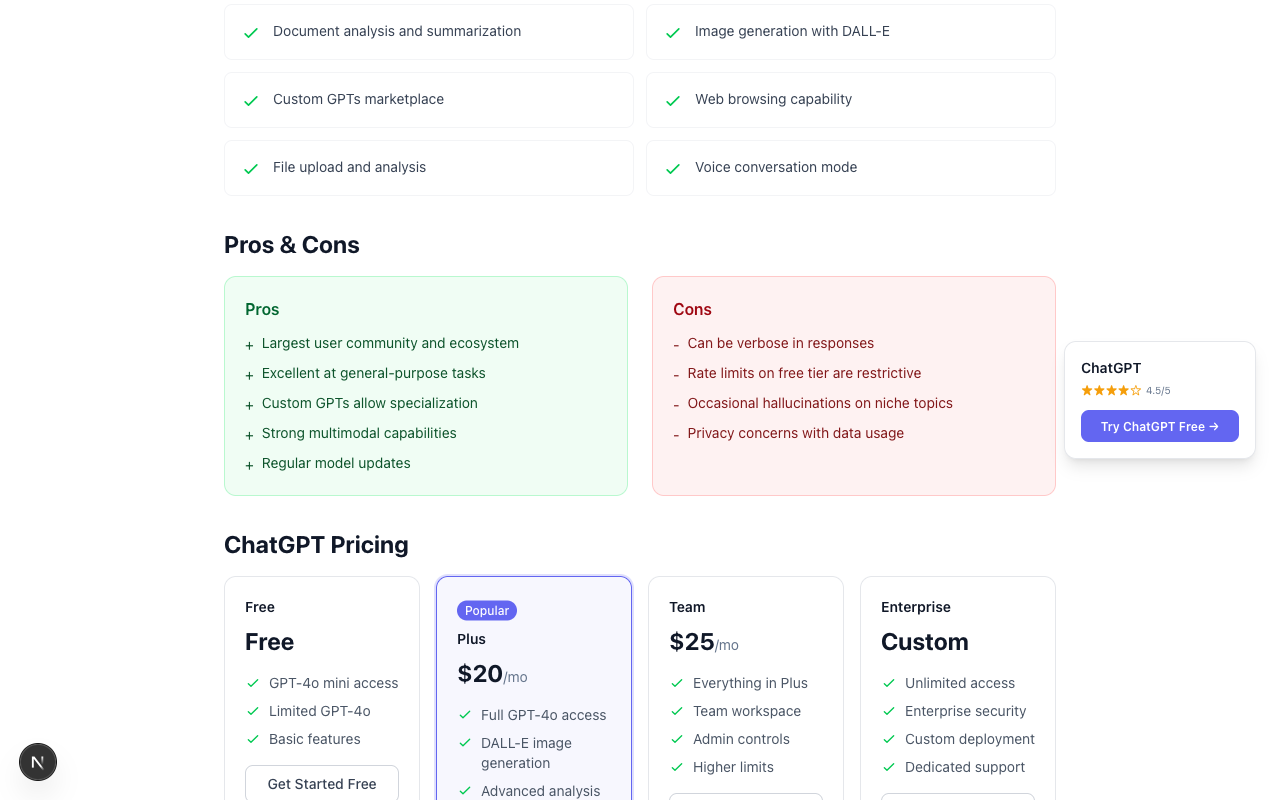This screenshot has height=800, width=1280.
Task: Click the "Try ChatGPT Free" button
Action: point(1159,426)
